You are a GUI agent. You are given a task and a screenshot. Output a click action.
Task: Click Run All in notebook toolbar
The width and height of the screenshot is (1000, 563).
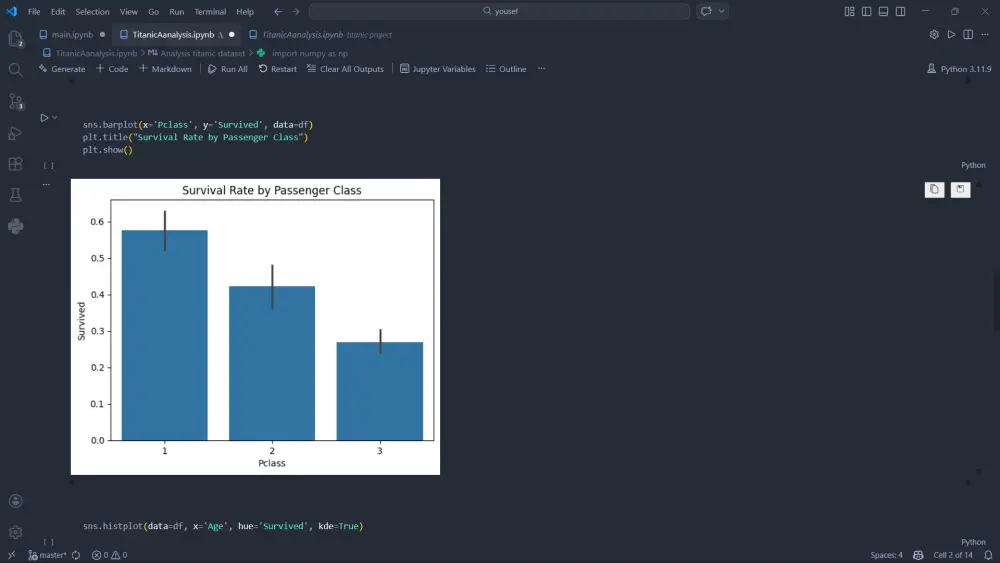228,69
